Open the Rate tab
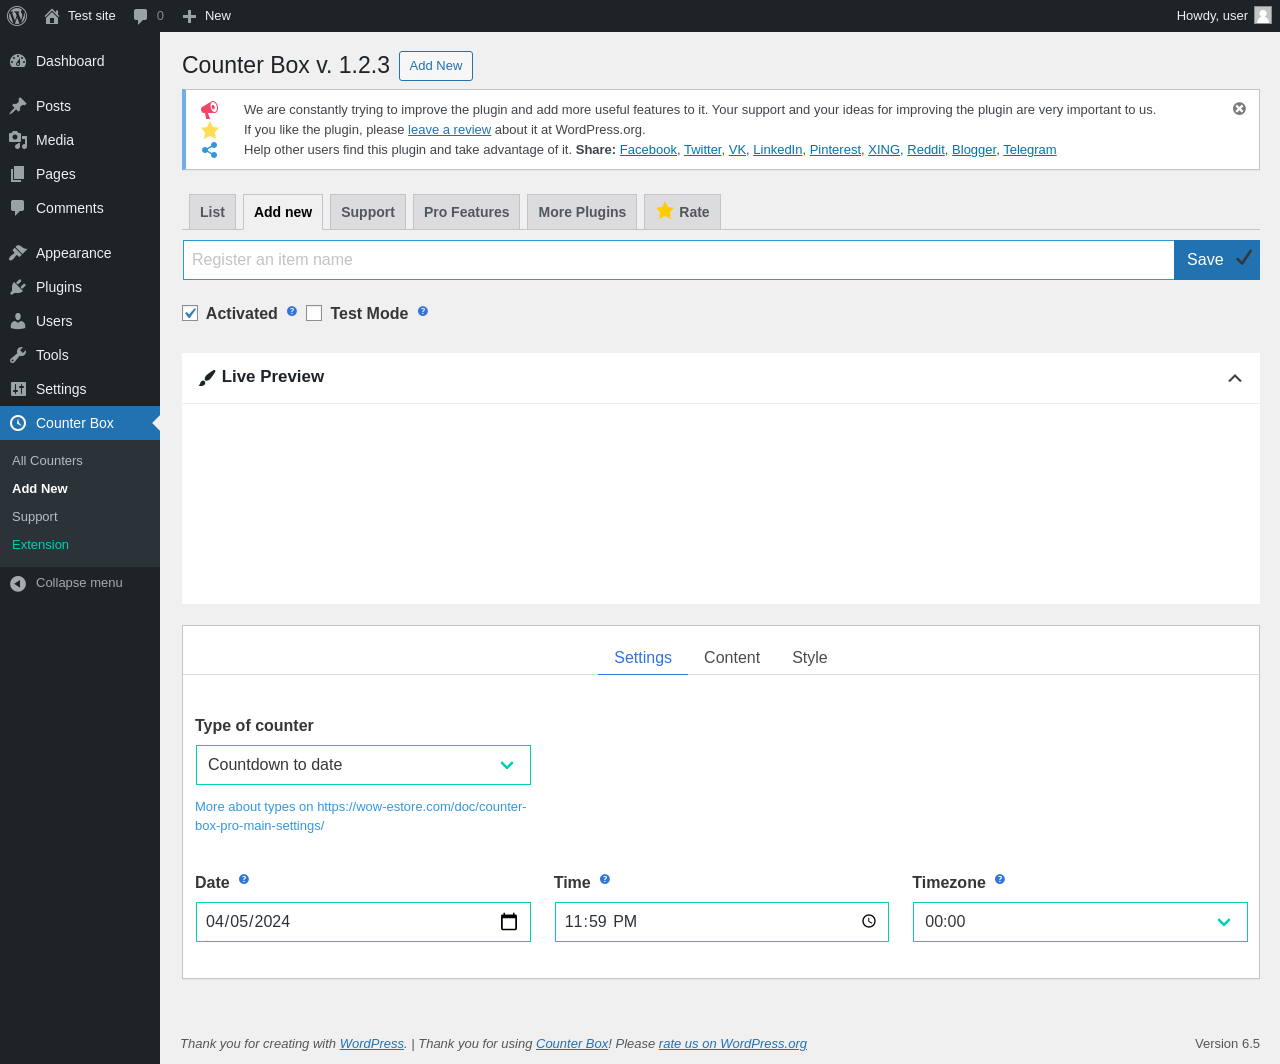 (x=683, y=212)
